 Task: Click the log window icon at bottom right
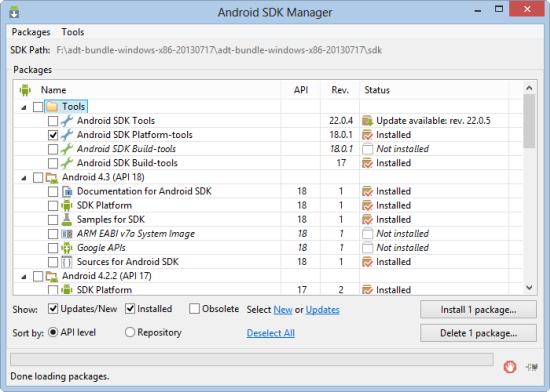click(532, 367)
